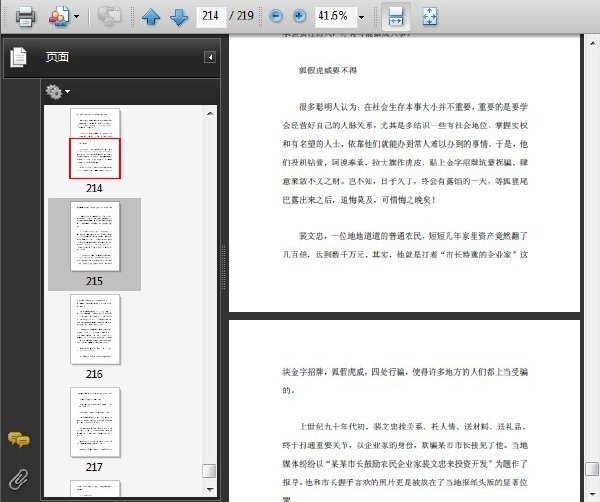Screen dimensions: 600x502
Task: Toggle fit full page view mode
Action: click(430, 17)
